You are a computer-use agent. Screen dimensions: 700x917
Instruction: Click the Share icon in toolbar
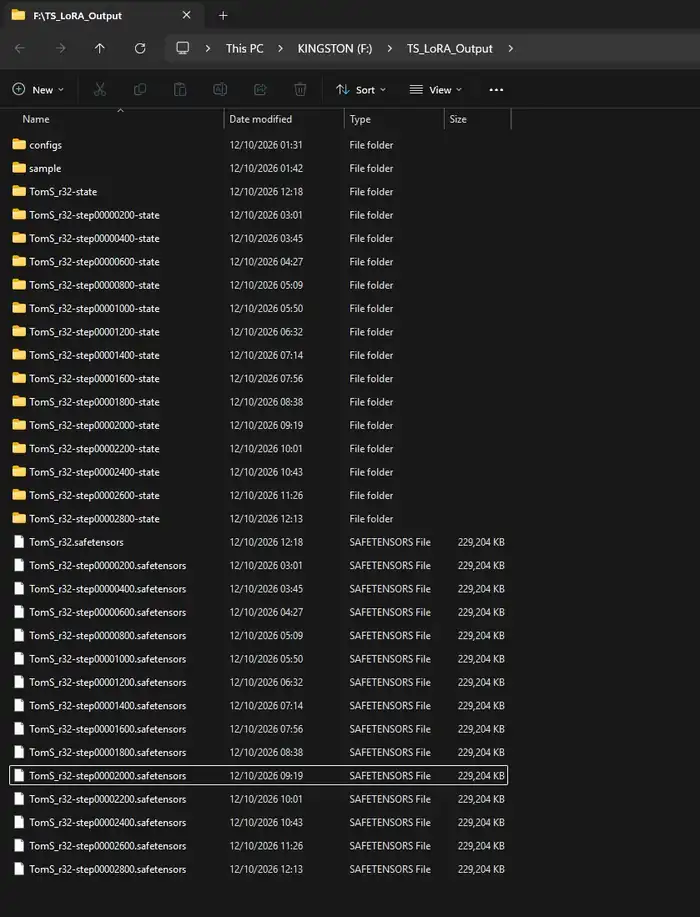(260, 89)
